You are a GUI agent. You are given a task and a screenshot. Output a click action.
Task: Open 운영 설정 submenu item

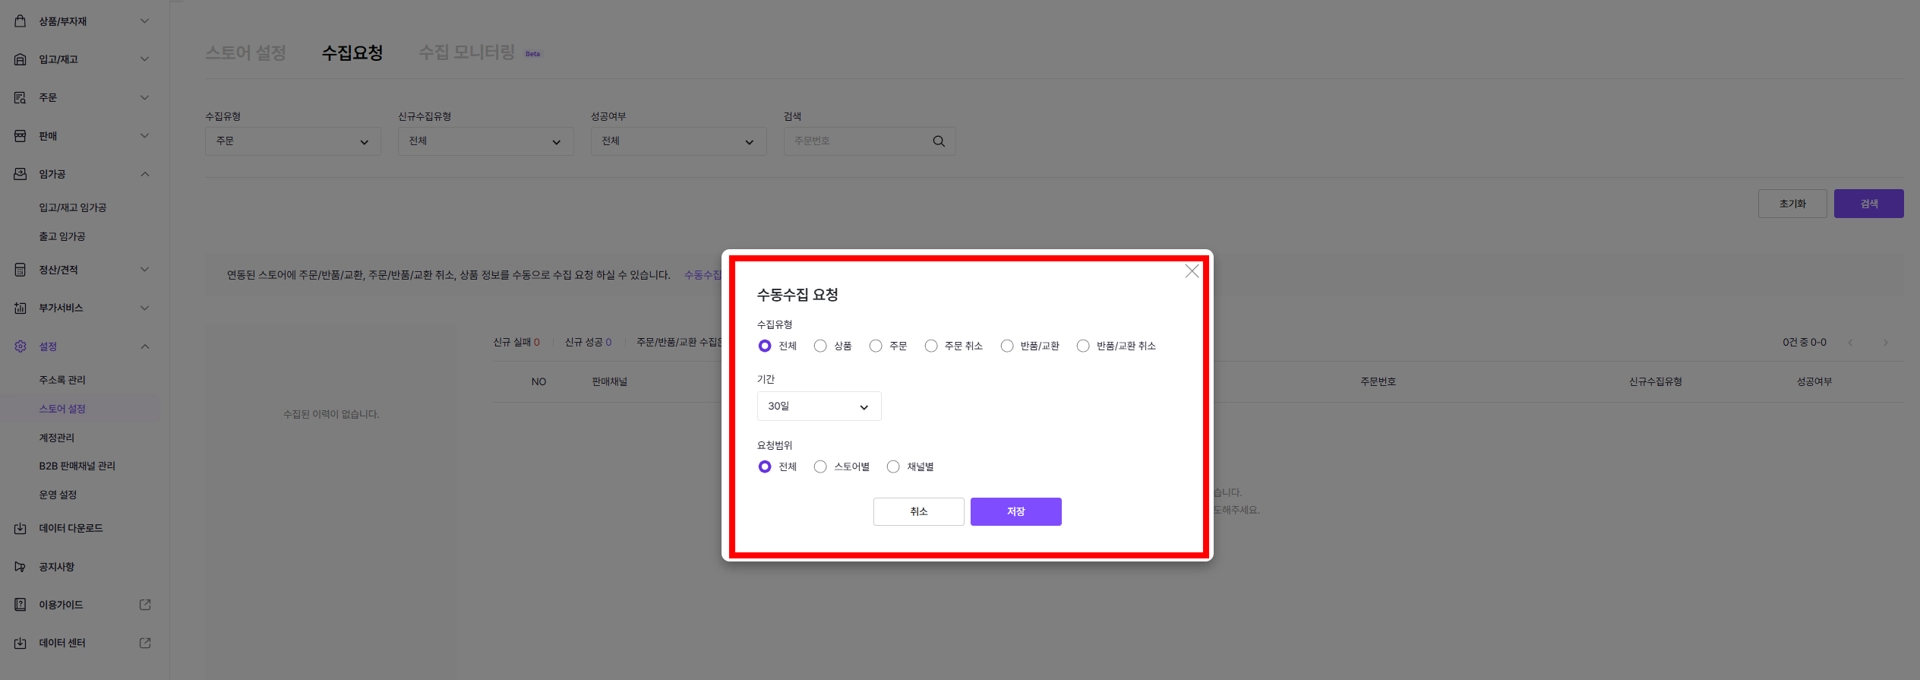click(58, 495)
